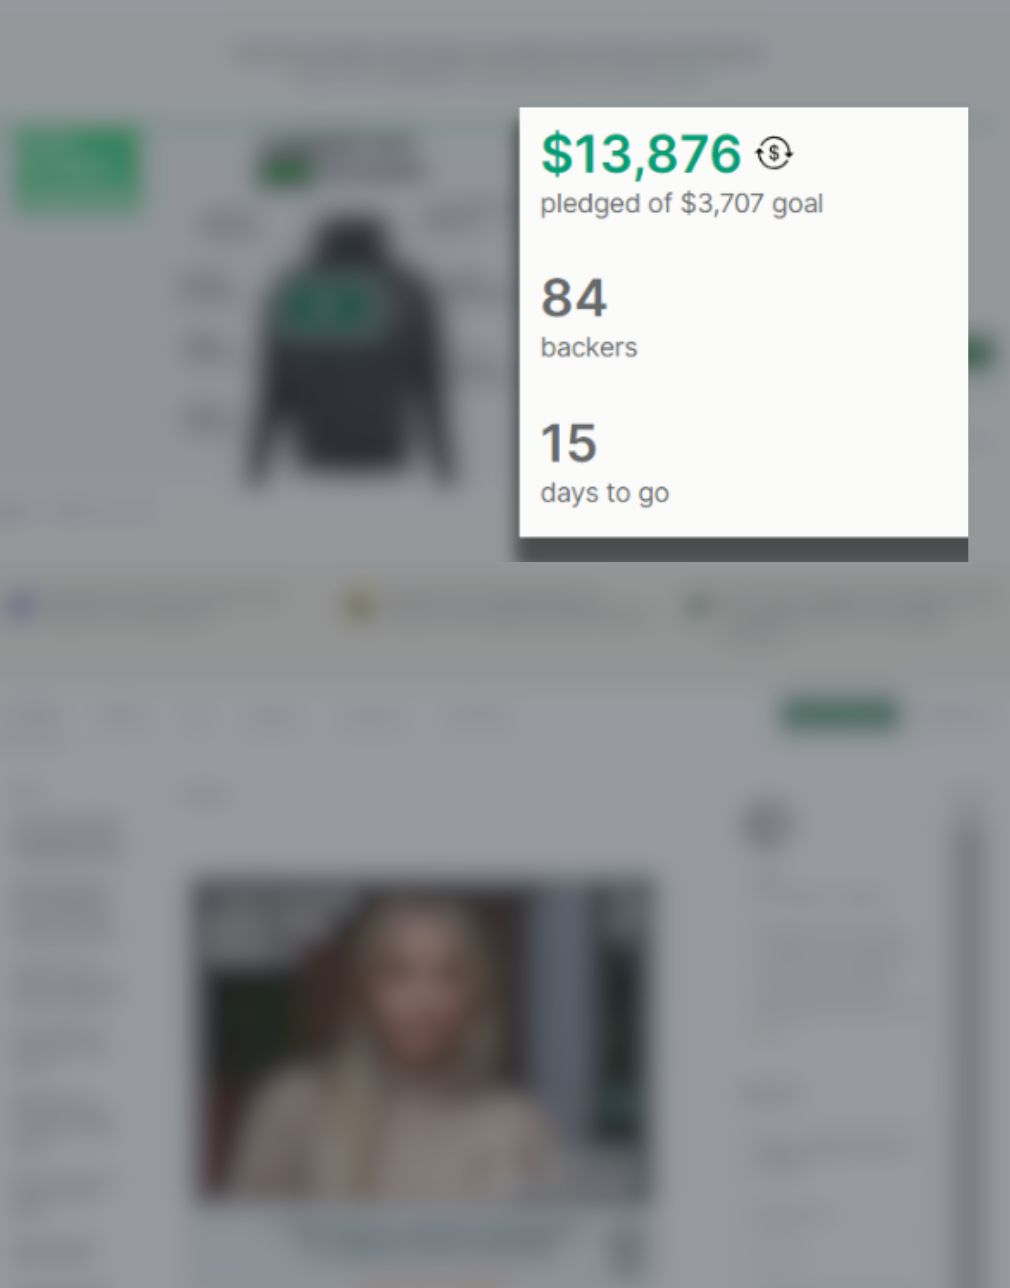Click the green banner left of hoodie

[78, 168]
